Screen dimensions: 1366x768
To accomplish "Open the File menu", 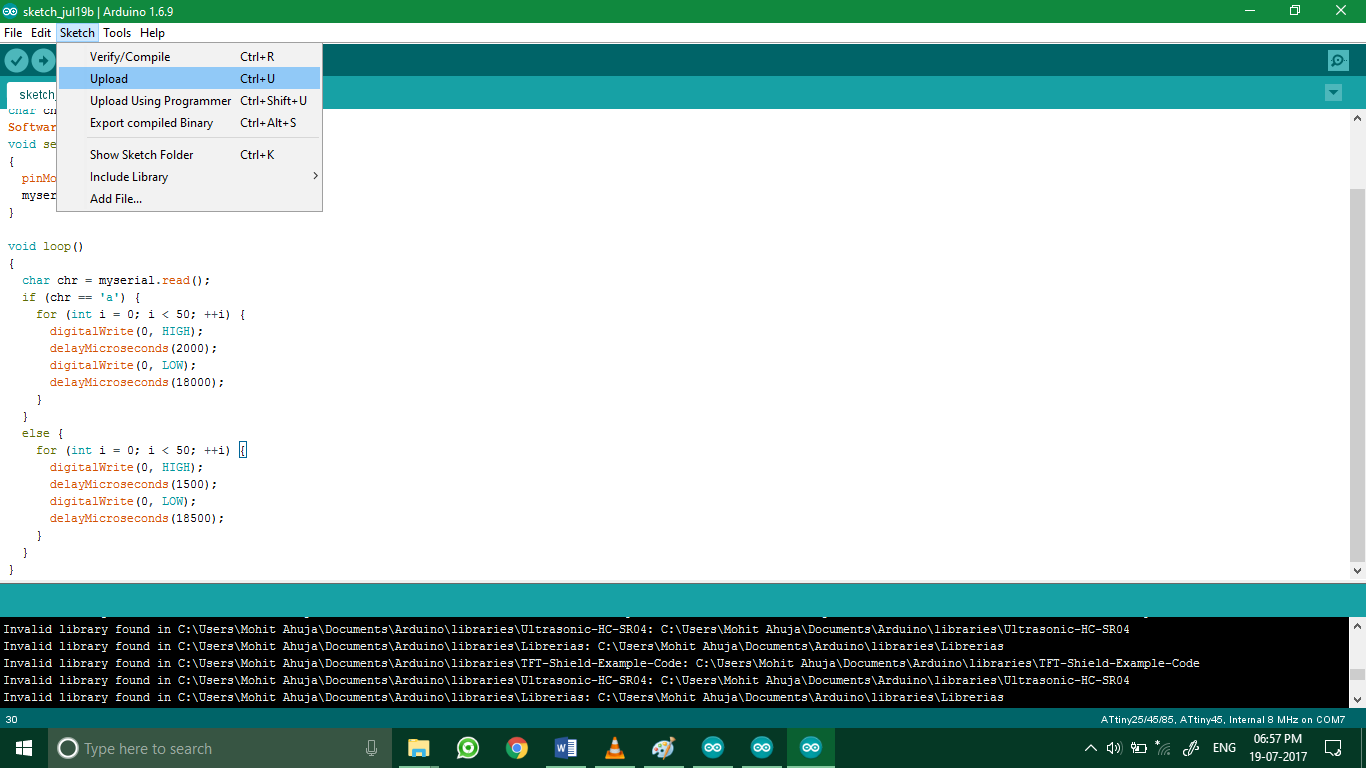I will (x=13, y=33).
